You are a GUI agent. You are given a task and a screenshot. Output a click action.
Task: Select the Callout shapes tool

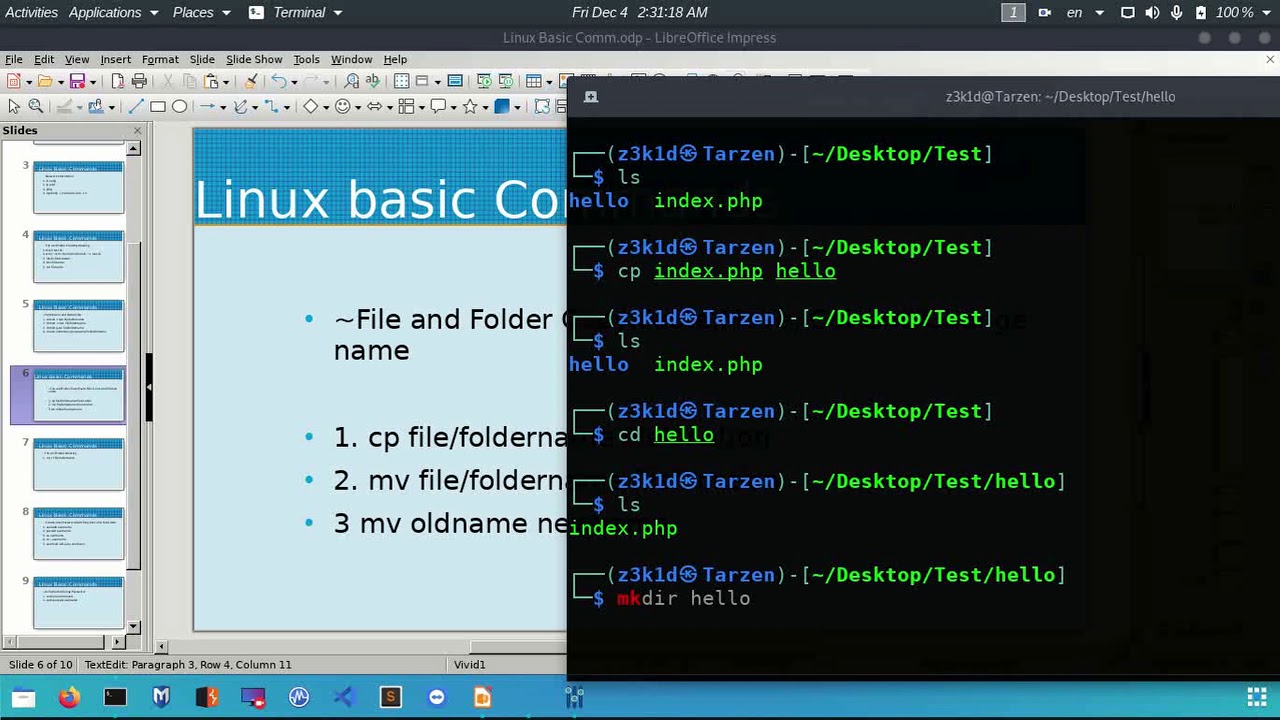point(438,106)
